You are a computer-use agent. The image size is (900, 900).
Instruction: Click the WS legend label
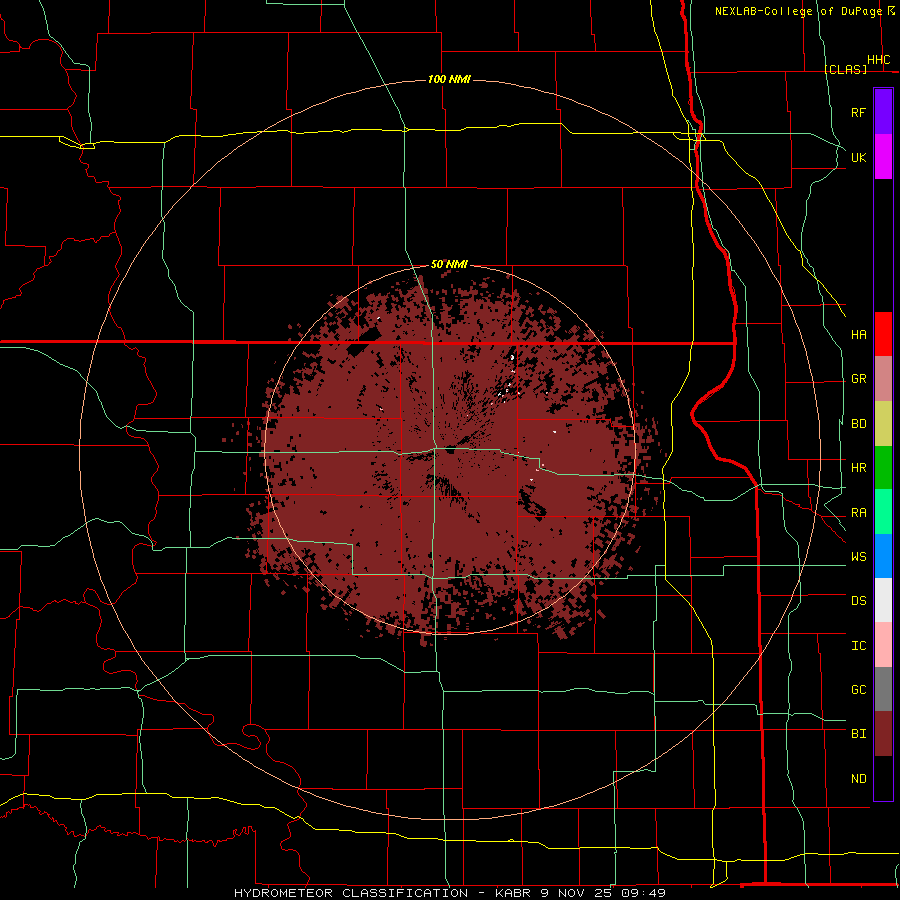859,556
